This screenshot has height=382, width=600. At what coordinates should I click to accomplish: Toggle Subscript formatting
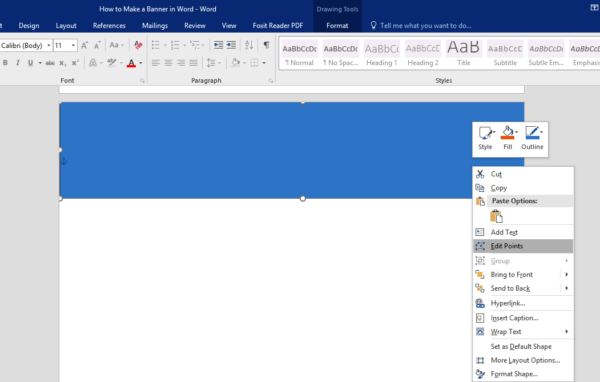coord(63,63)
